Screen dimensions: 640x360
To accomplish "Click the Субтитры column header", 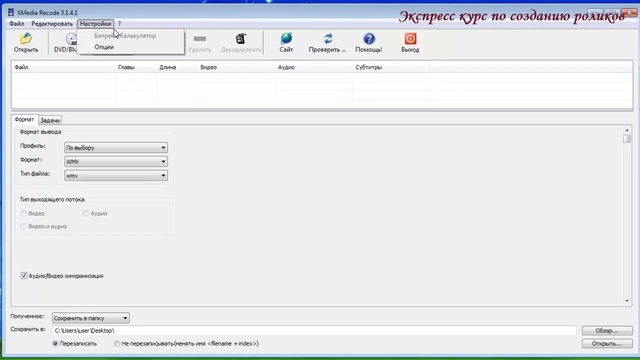I will pyautogui.click(x=391, y=67).
